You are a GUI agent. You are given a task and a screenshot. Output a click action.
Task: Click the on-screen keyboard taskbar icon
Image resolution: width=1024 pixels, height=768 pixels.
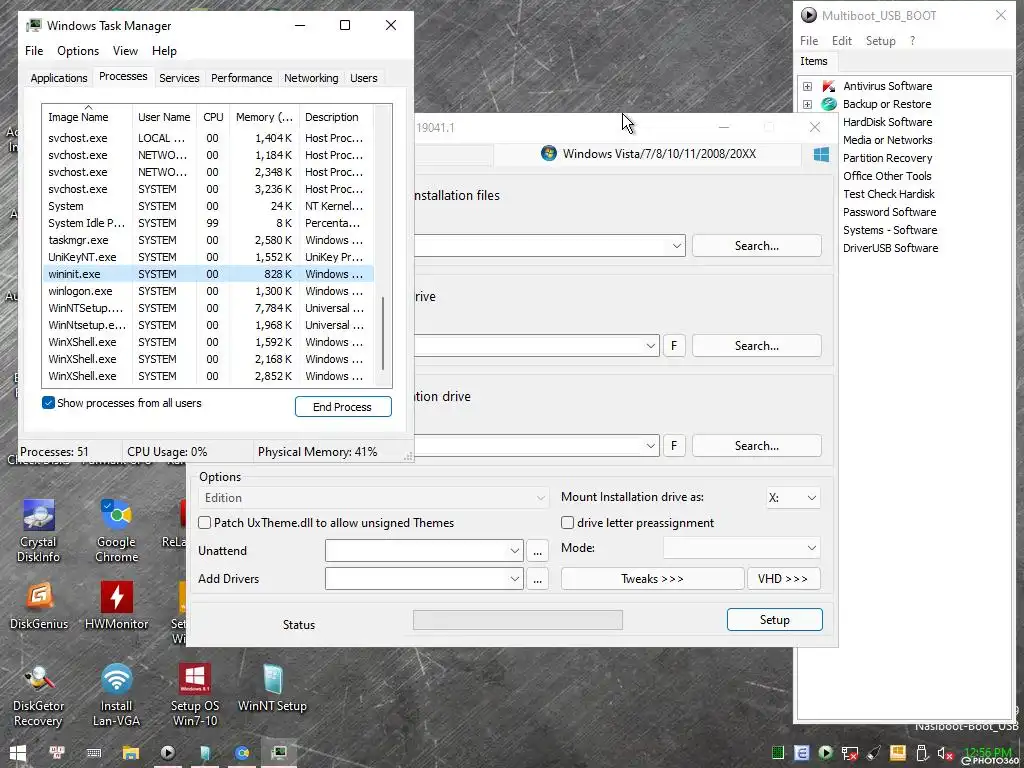(x=93, y=753)
